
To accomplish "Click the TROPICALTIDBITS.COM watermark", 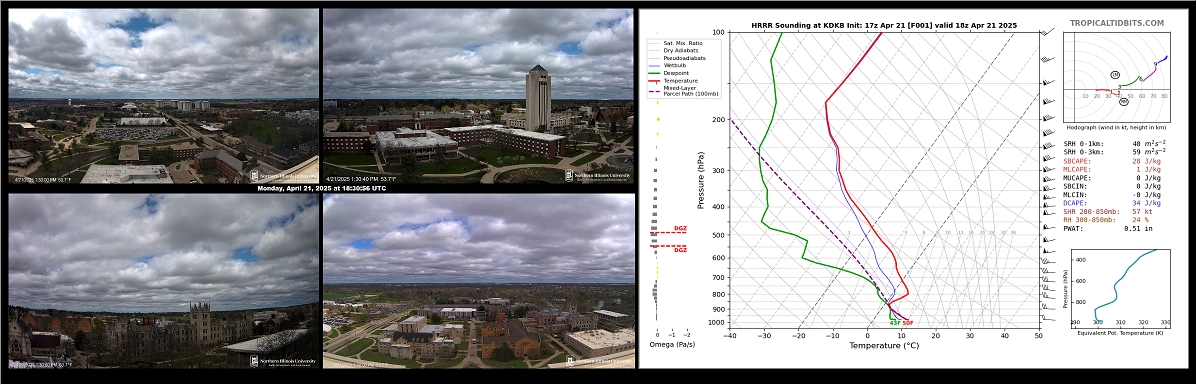I will [1117, 24].
